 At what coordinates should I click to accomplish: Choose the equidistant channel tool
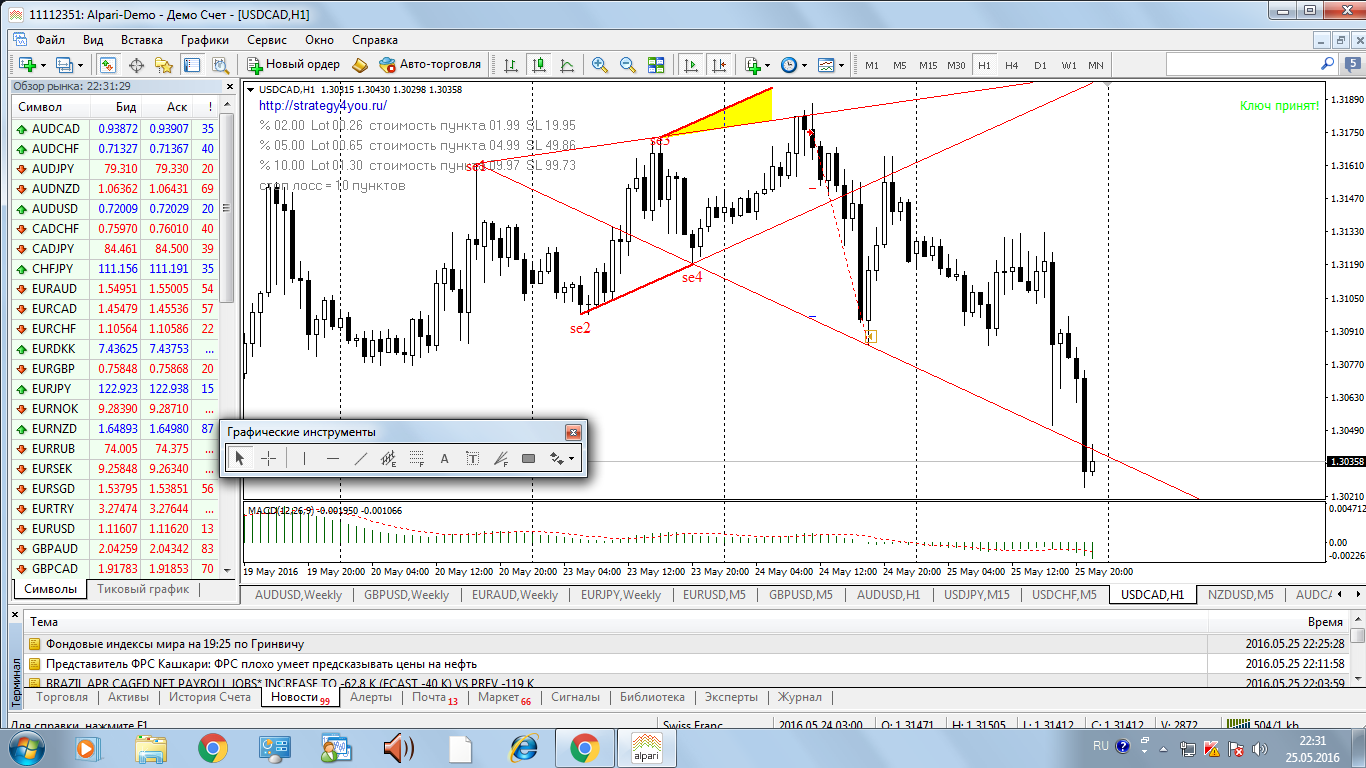(x=389, y=459)
